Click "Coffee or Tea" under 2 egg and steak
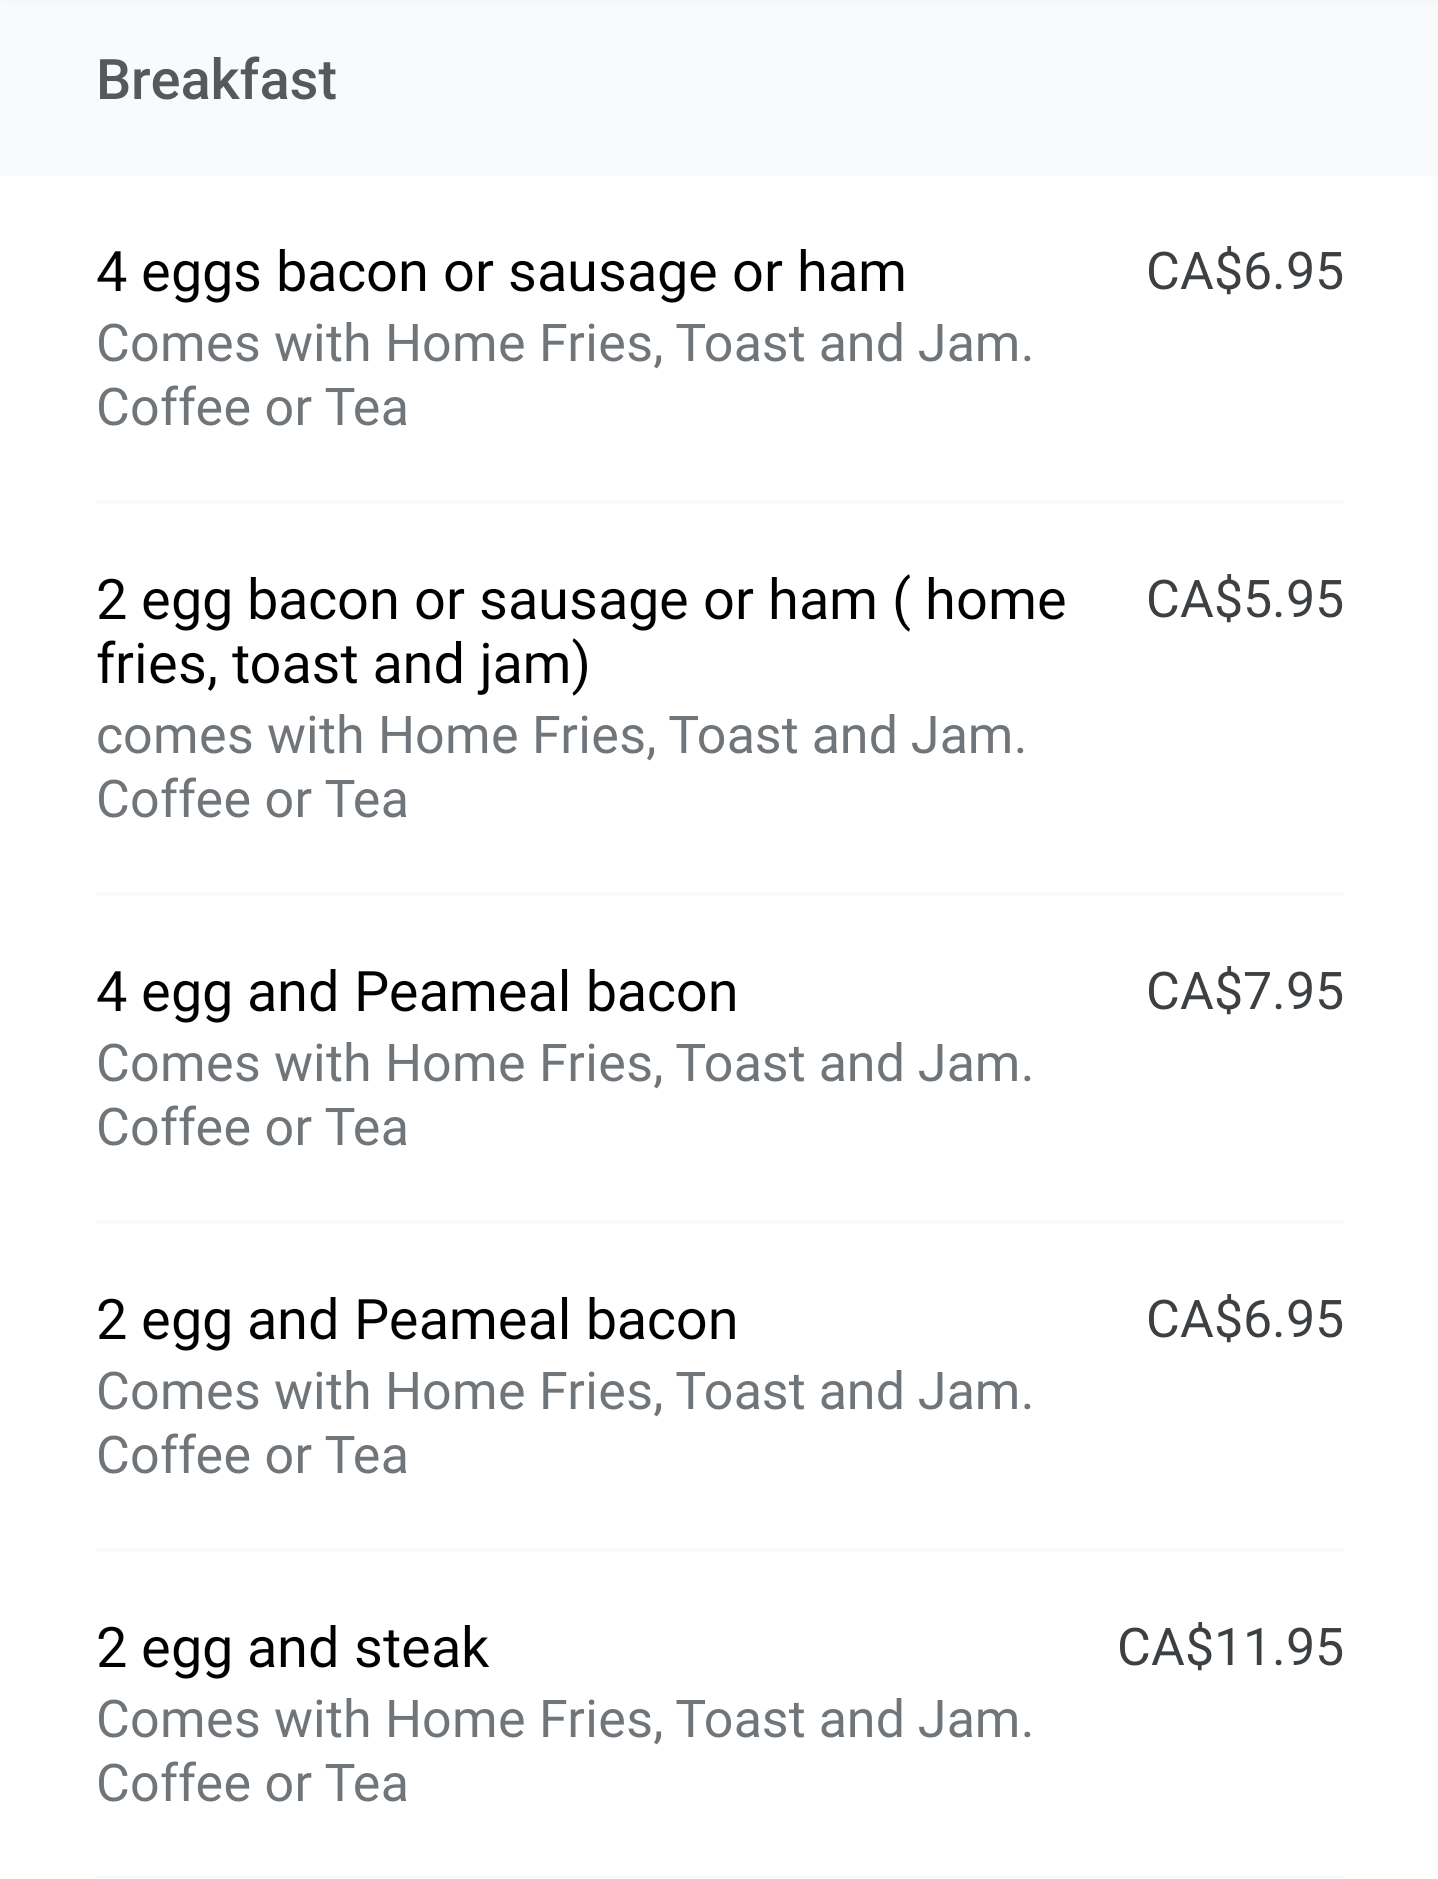Image resolution: width=1438 pixels, height=1879 pixels. 252,1784
